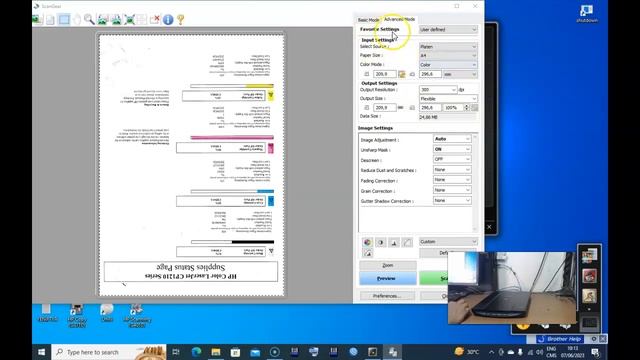
Task: Open the Preferences dialog button
Action: [x=387, y=296]
